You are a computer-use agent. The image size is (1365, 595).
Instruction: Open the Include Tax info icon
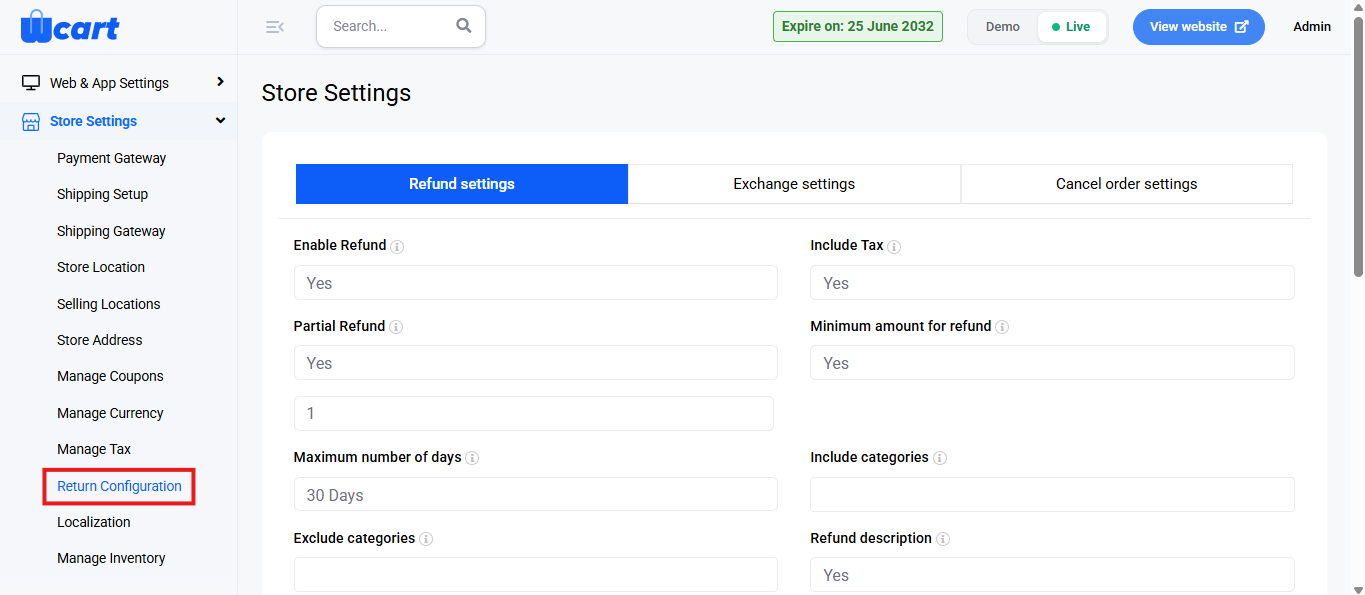(x=894, y=246)
